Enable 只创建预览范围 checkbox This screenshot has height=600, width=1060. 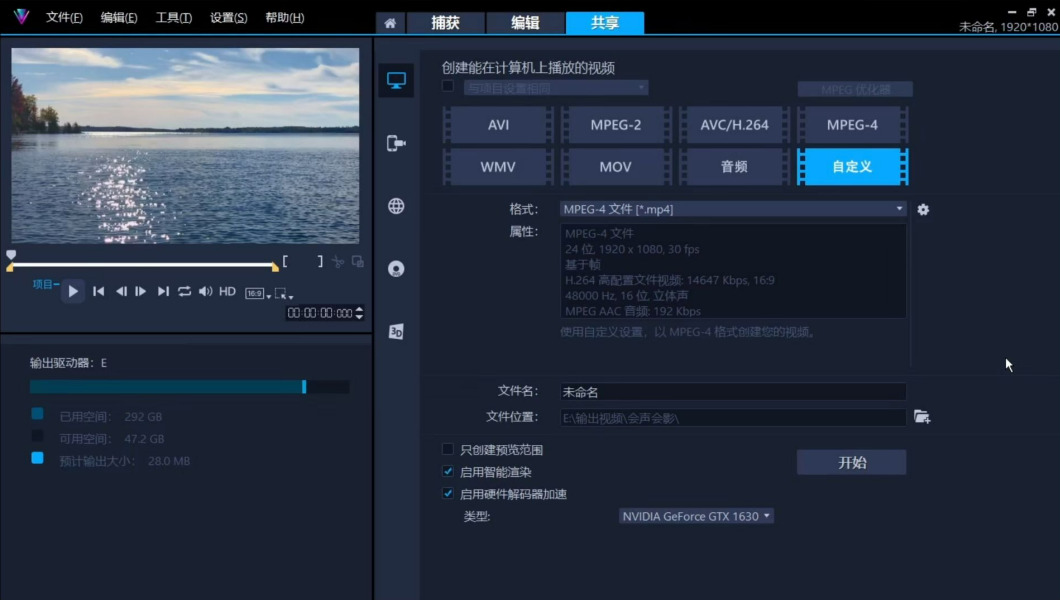point(448,450)
